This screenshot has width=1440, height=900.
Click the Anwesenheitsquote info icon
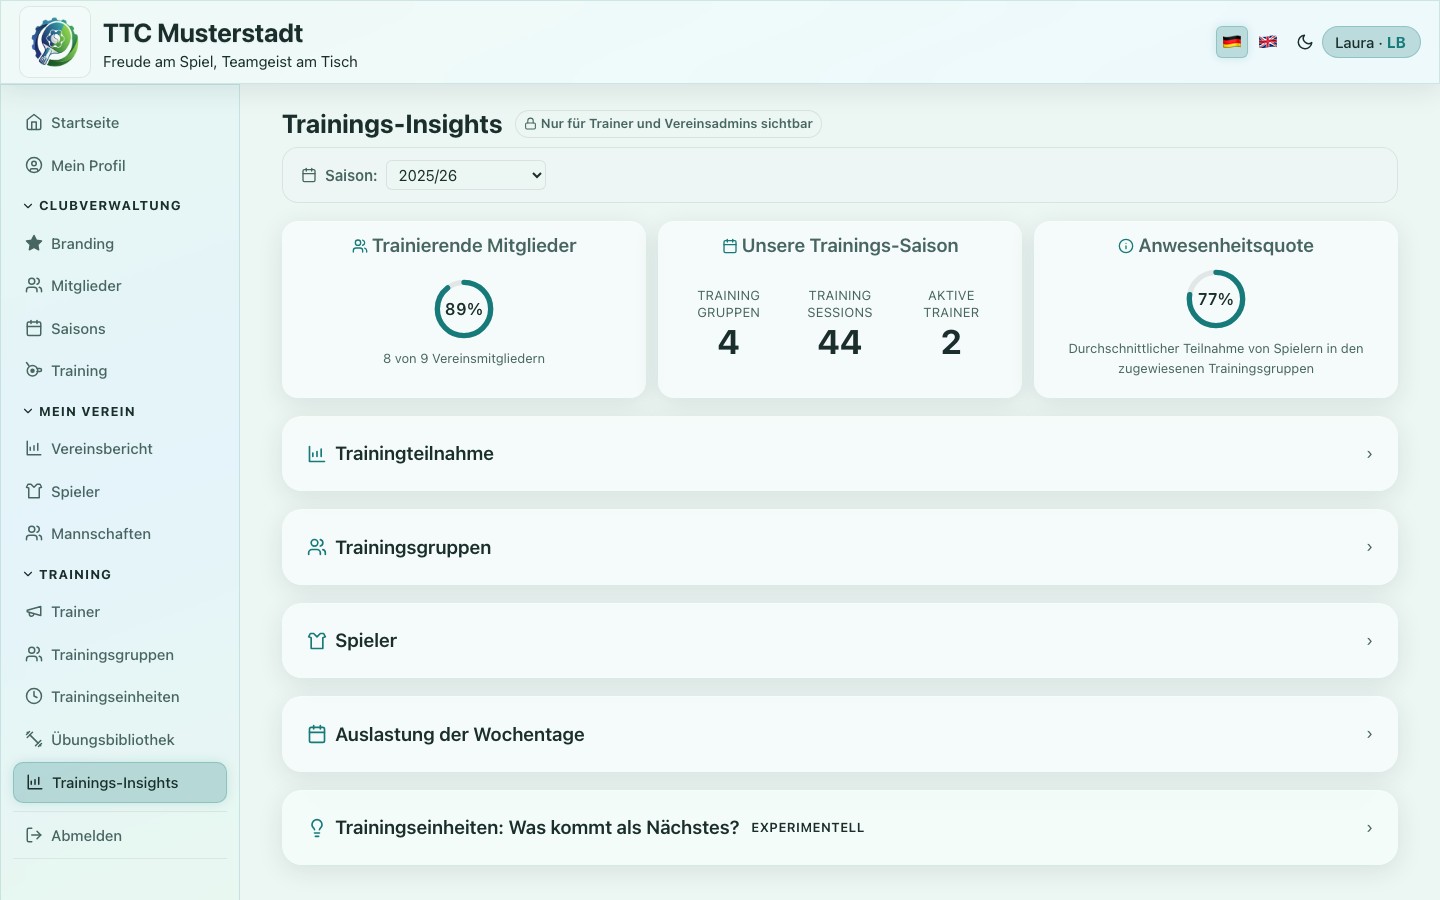pos(1126,246)
